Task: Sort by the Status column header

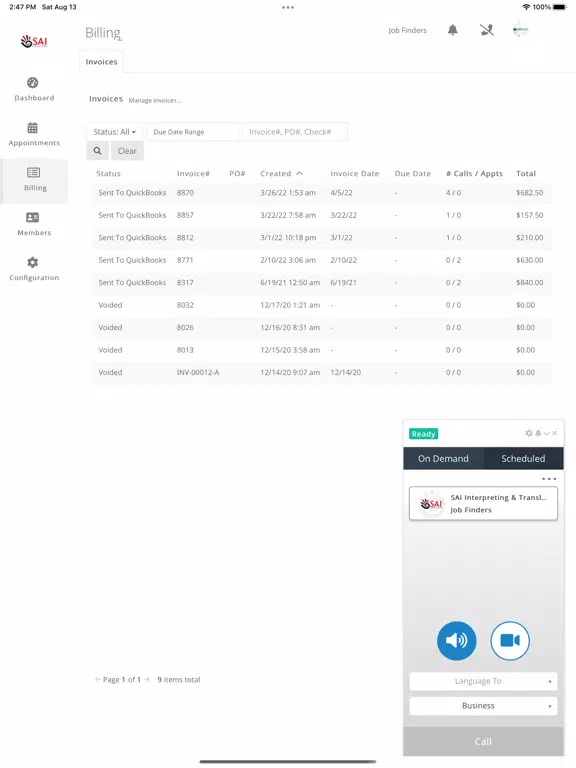Action: tap(108, 173)
